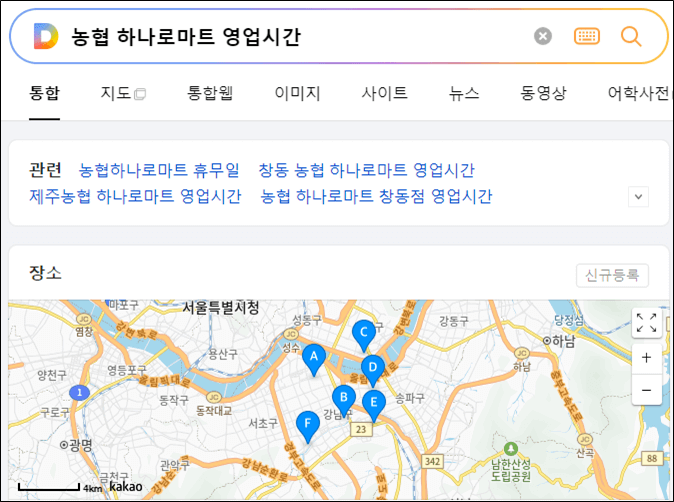This screenshot has width=674, height=502.
Task: Zoom in the map with plus
Action: pos(646,358)
